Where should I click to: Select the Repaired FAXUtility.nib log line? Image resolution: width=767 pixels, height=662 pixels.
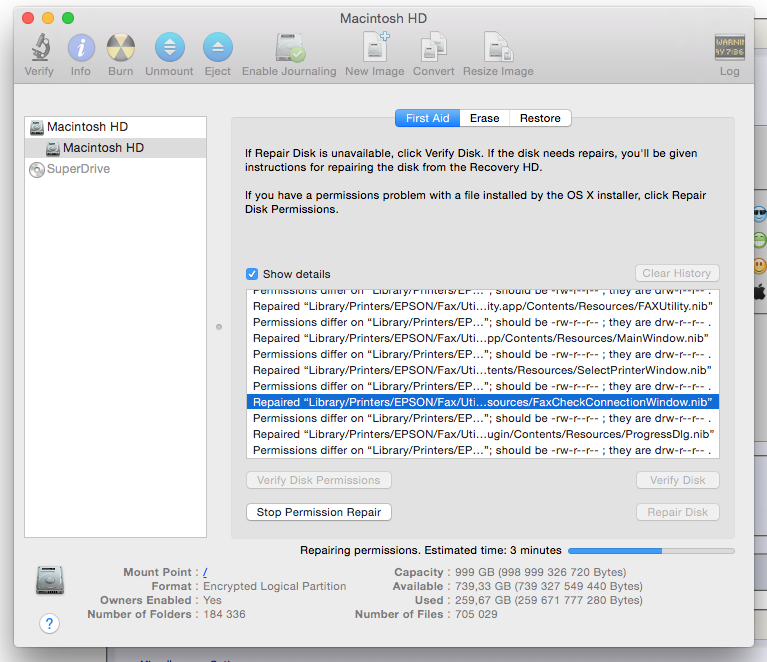483,306
